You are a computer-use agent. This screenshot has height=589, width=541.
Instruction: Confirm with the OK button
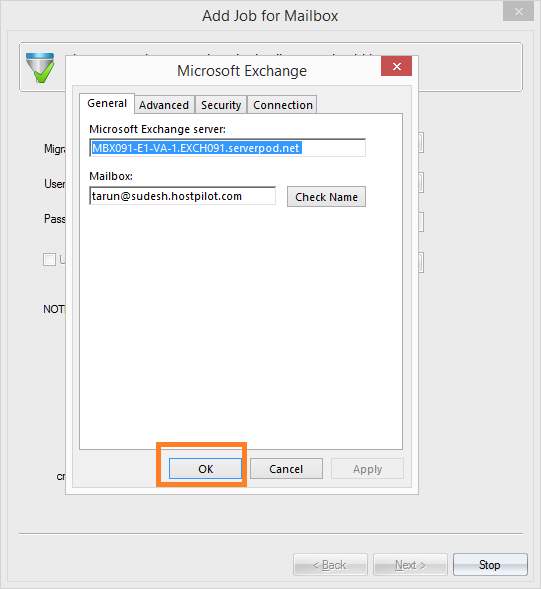(x=206, y=469)
